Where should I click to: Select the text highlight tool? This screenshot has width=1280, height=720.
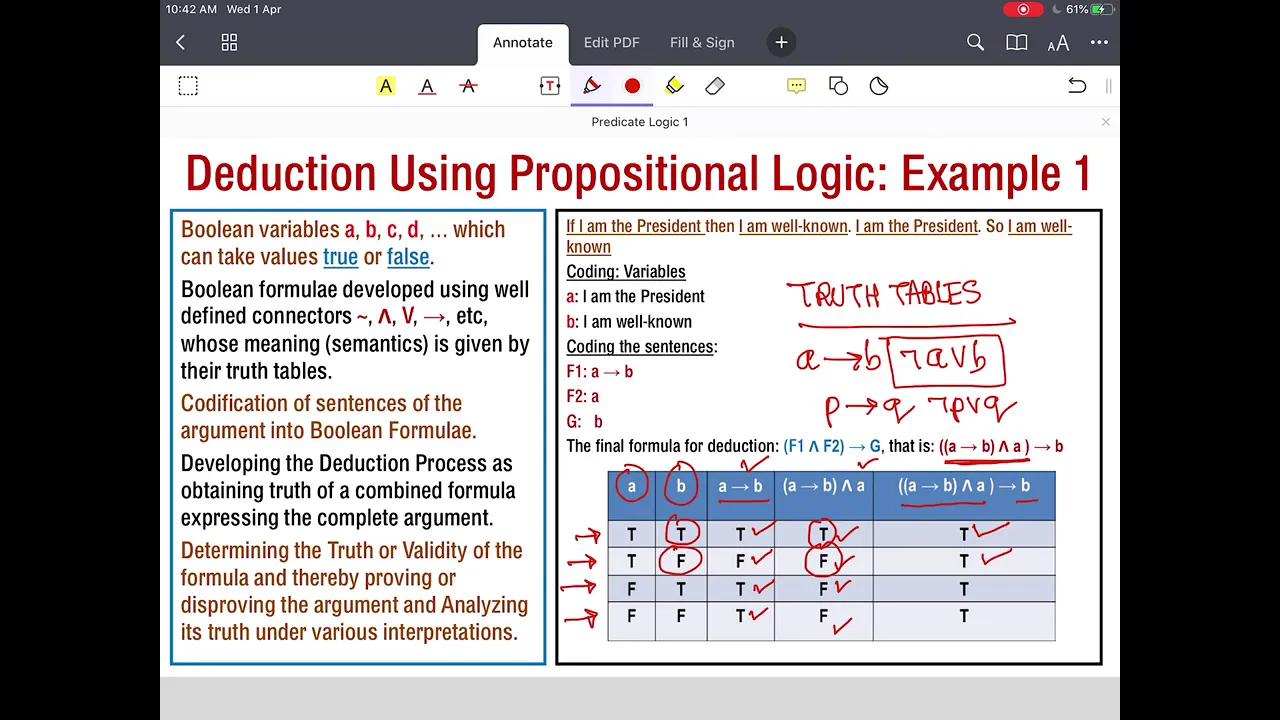tap(386, 86)
